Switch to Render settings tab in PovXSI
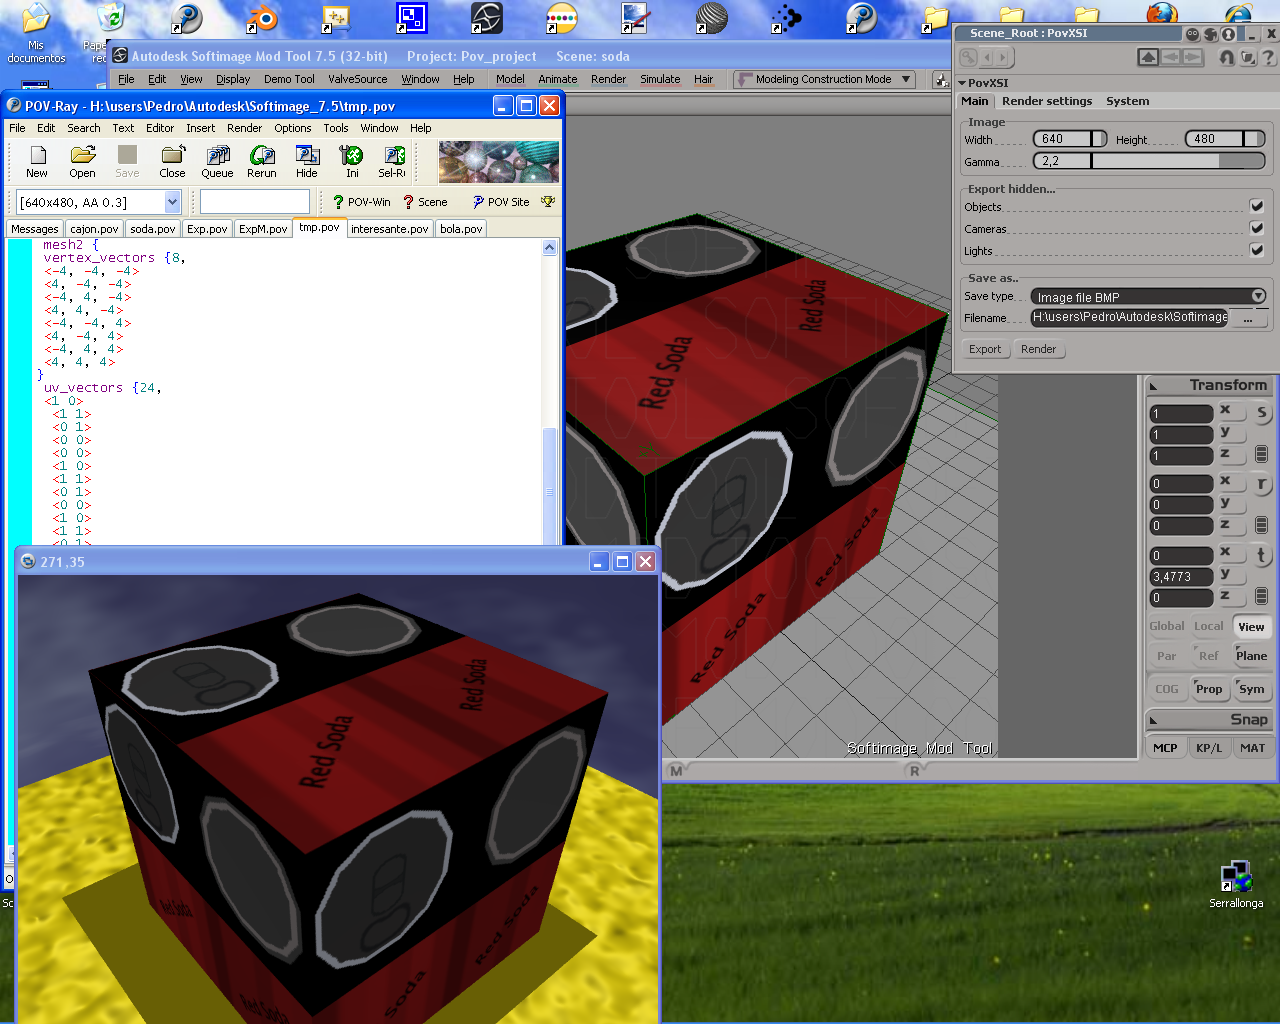Viewport: 1280px width, 1024px height. click(1047, 101)
